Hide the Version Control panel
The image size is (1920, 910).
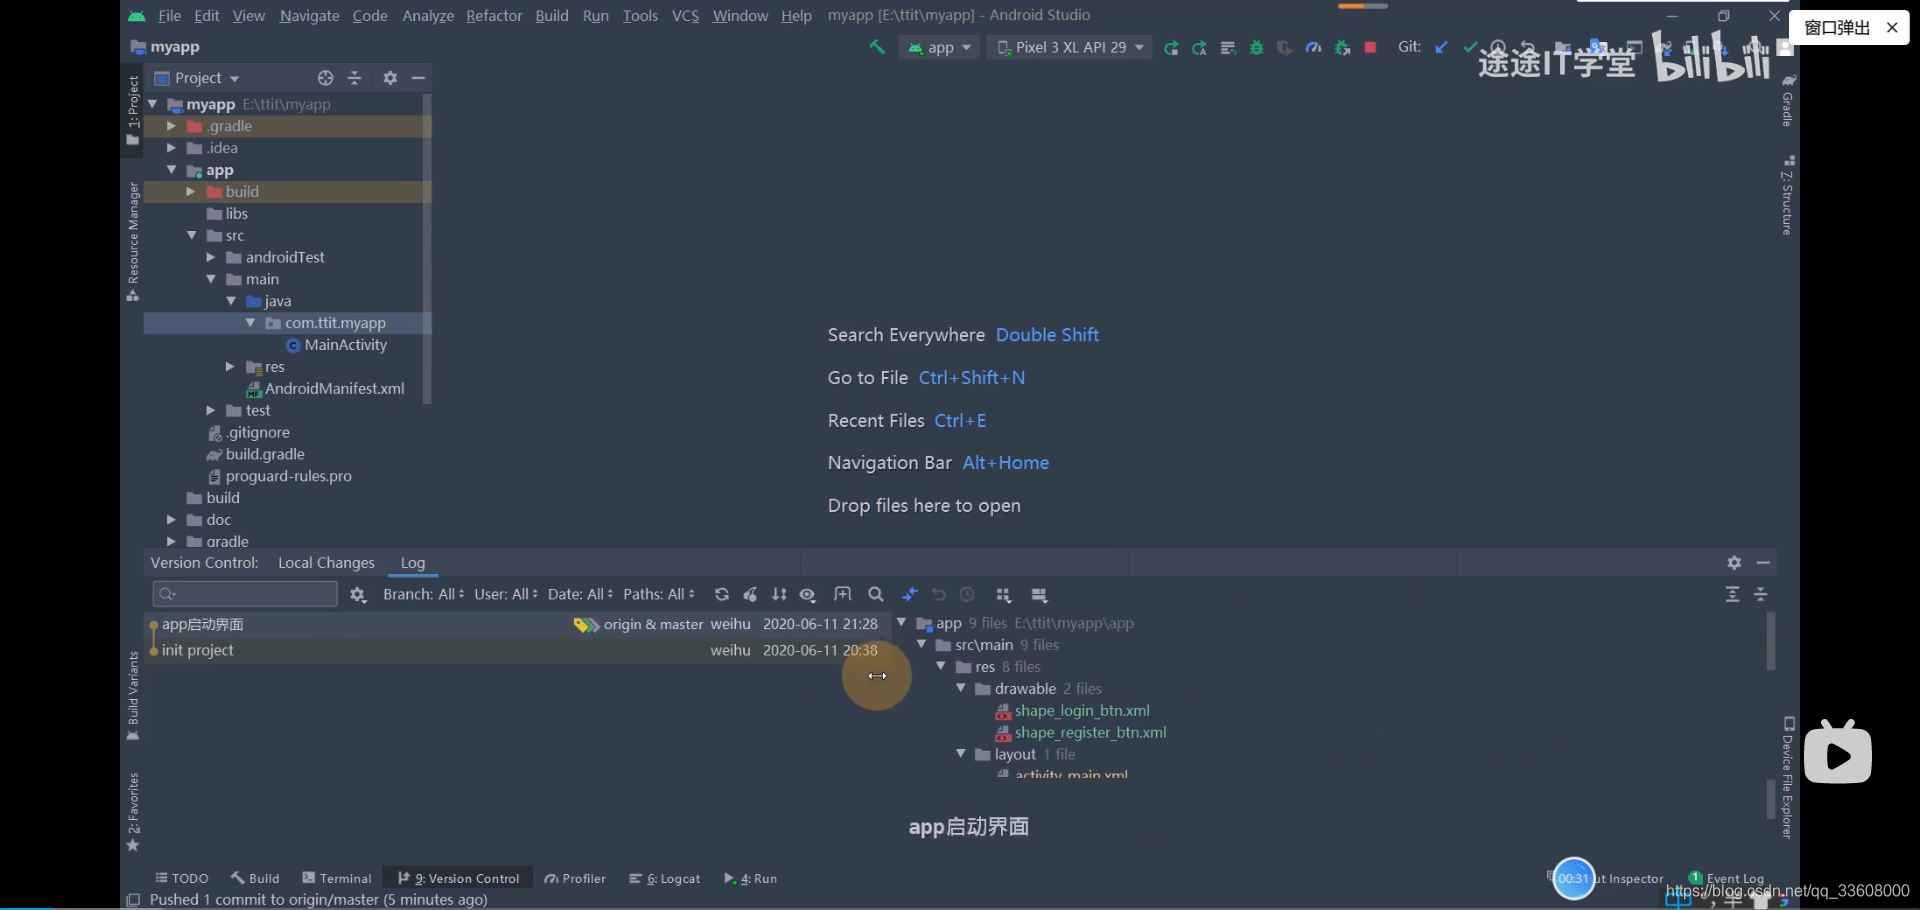pos(1763,563)
